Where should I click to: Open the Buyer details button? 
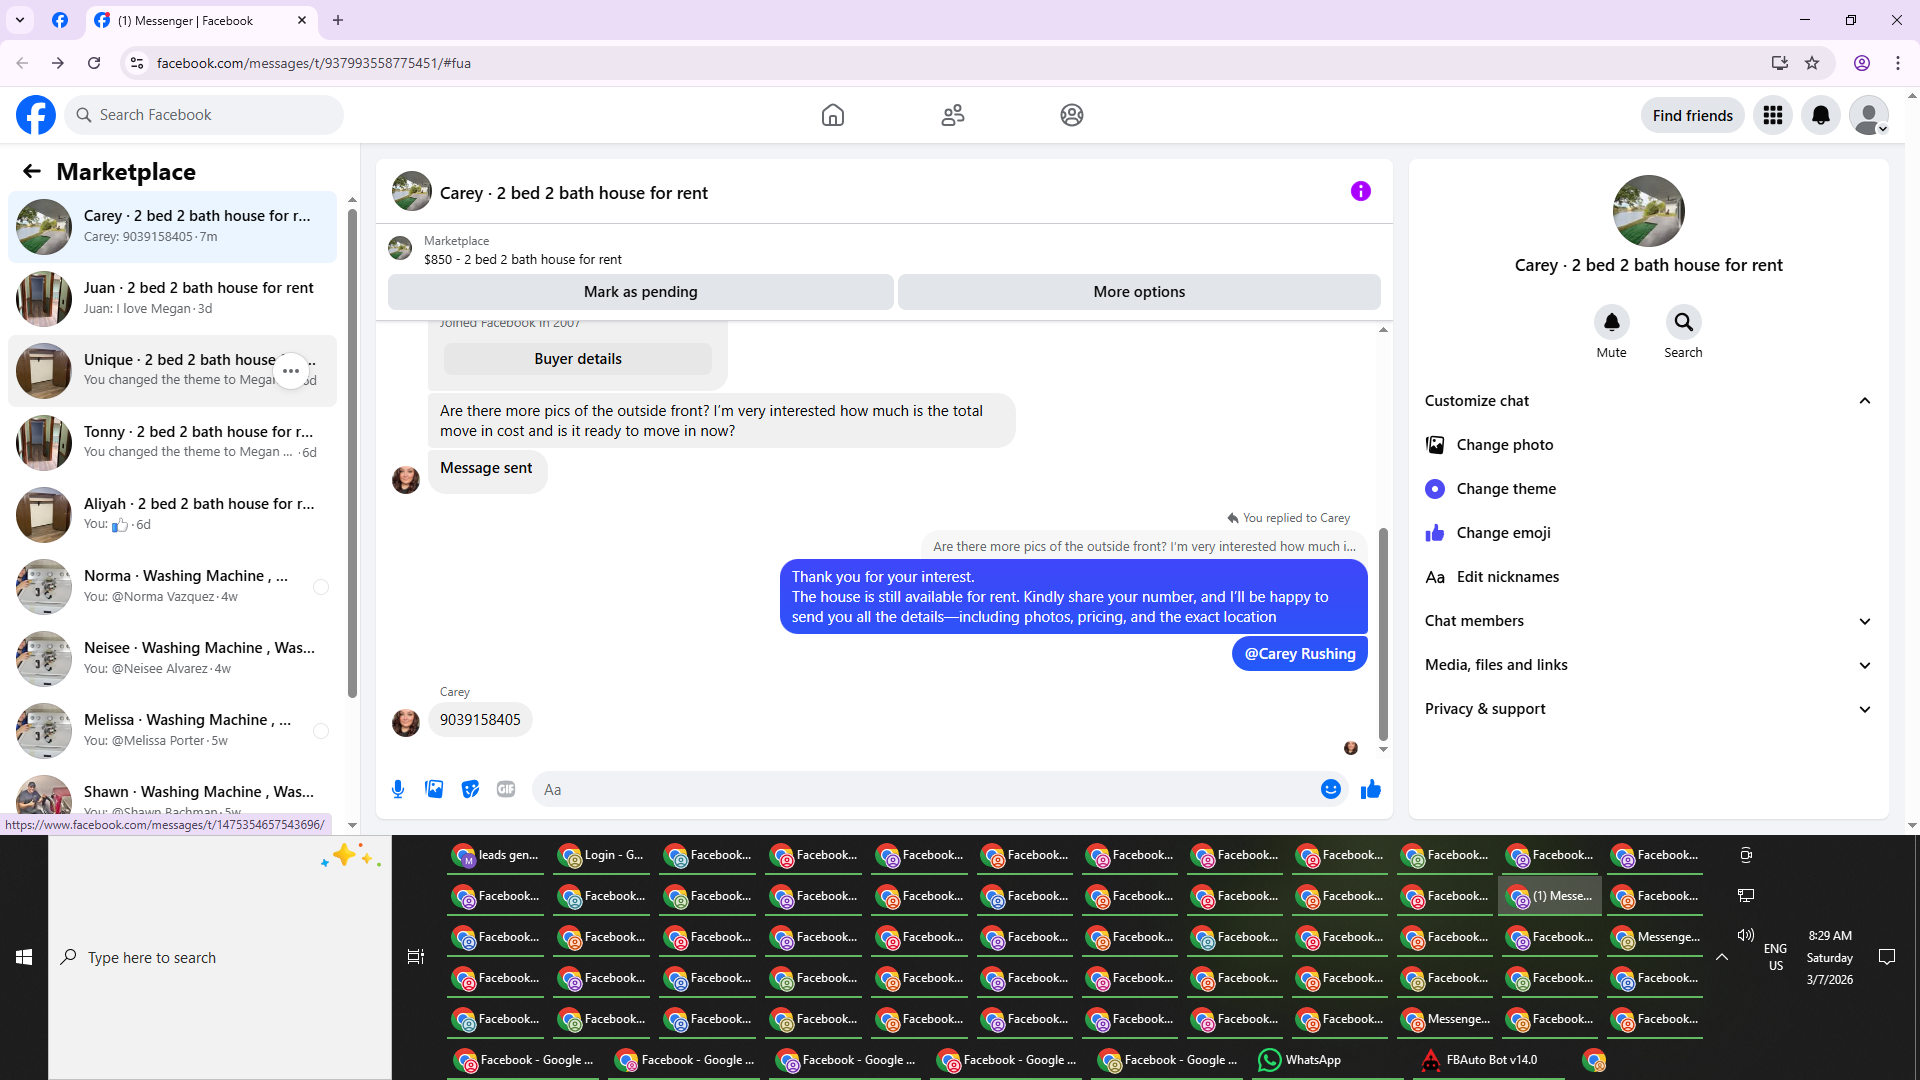[x=578, y=359]
